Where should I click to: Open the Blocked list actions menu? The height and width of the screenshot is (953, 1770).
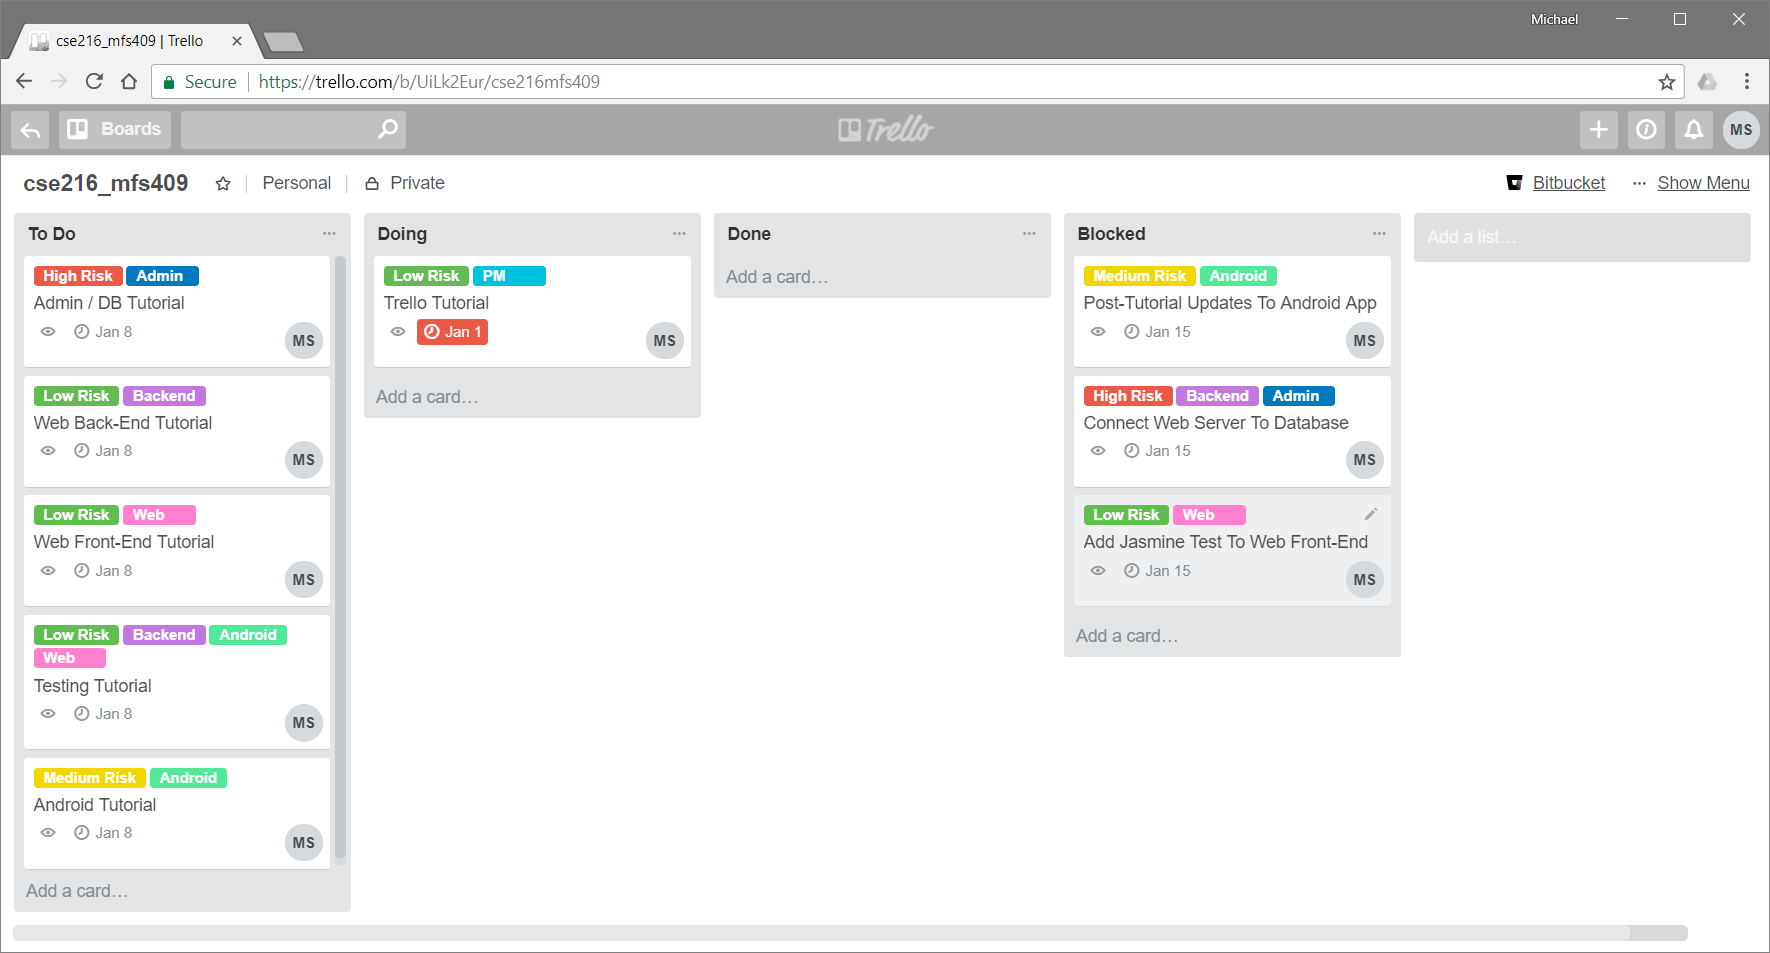(1379, 233)
